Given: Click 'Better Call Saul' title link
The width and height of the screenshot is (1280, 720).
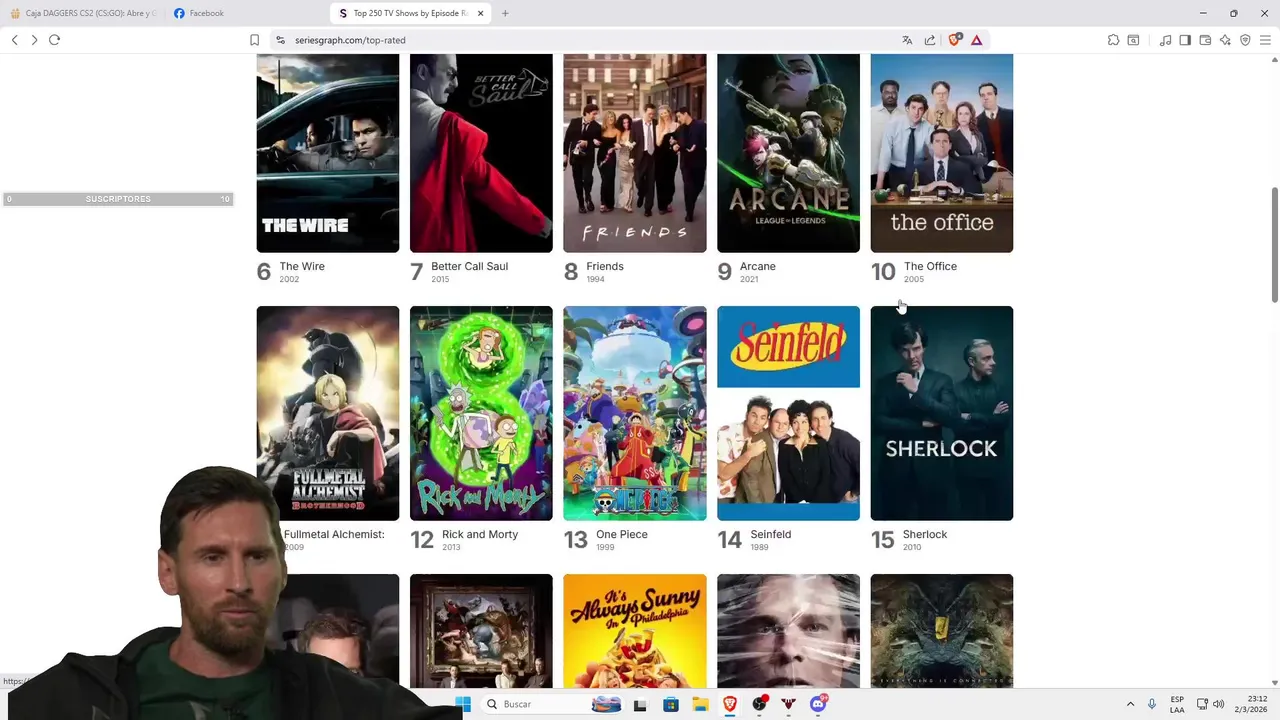Looking at the screenshot, I should pos(469,266).
